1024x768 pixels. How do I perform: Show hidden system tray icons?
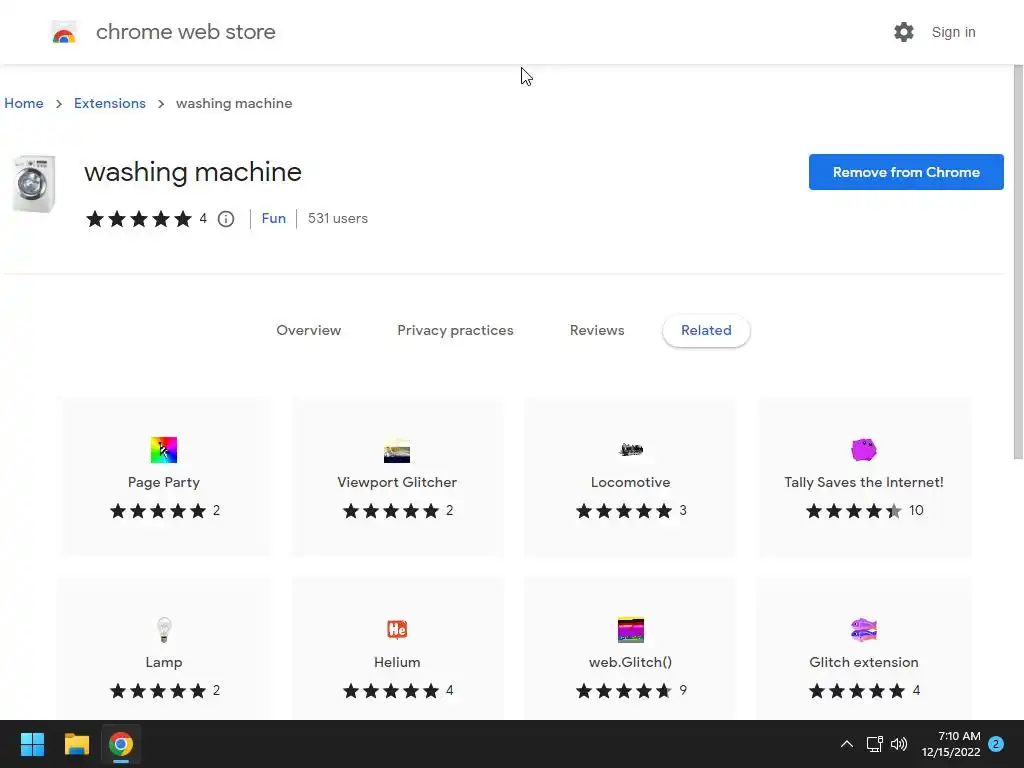pyautogui.click(x=846, y=744)
